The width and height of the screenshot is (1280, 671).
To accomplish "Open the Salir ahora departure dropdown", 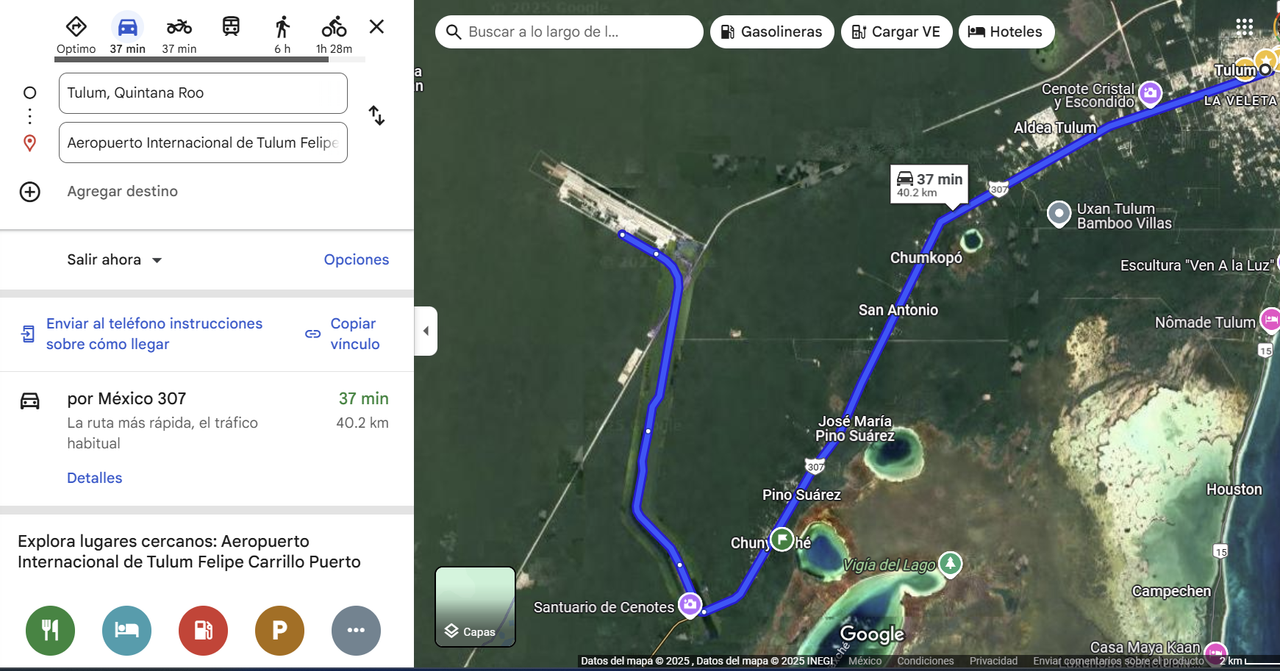I will coord(115,260).
